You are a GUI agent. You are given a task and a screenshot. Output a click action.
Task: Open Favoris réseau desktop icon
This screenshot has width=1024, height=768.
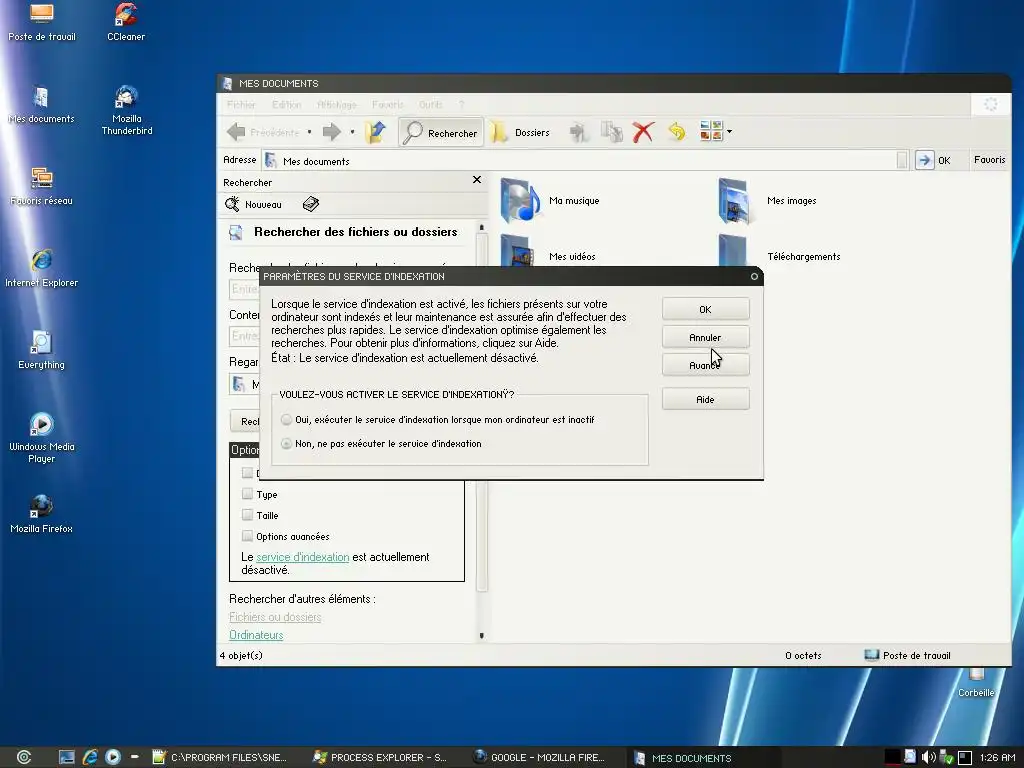[41, 186]
